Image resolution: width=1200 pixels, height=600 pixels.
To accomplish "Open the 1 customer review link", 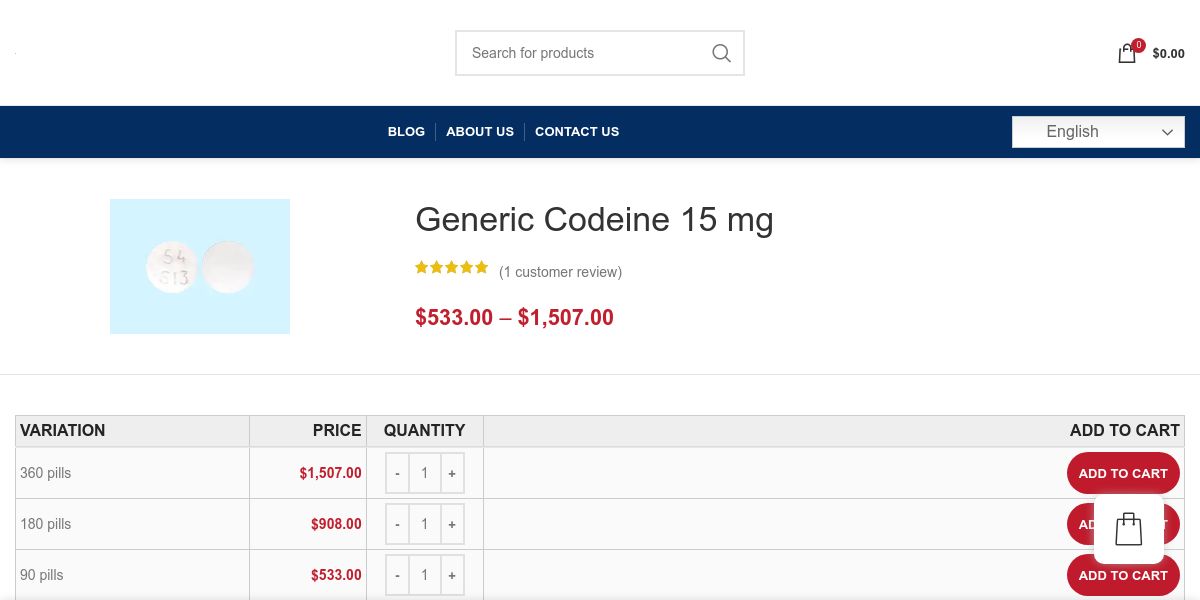I will tap(560, 272).
